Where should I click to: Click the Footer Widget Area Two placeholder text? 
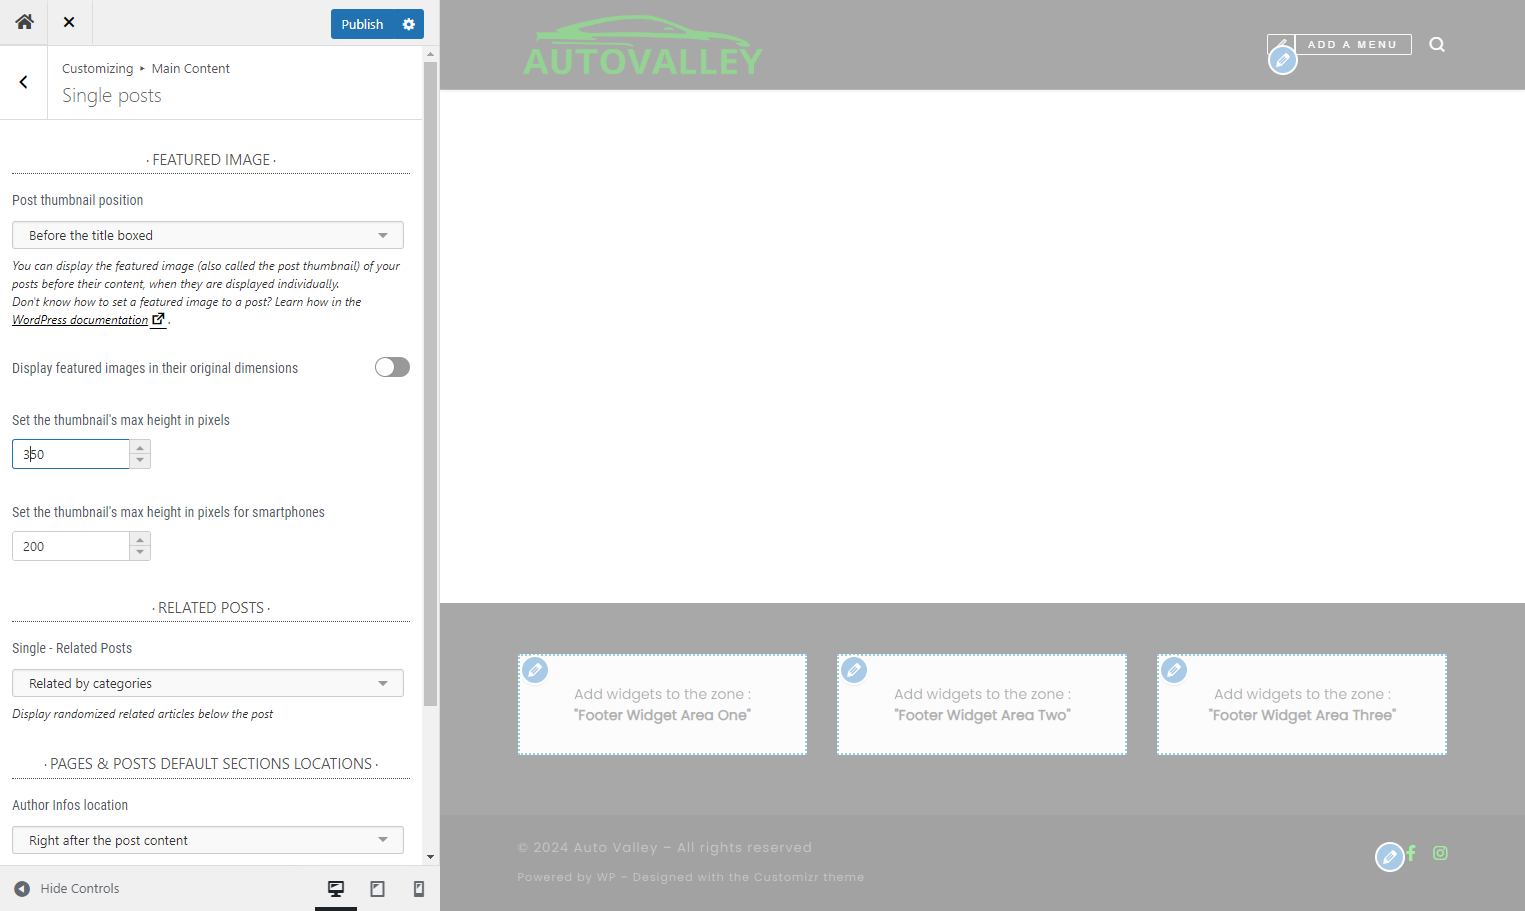982,705
